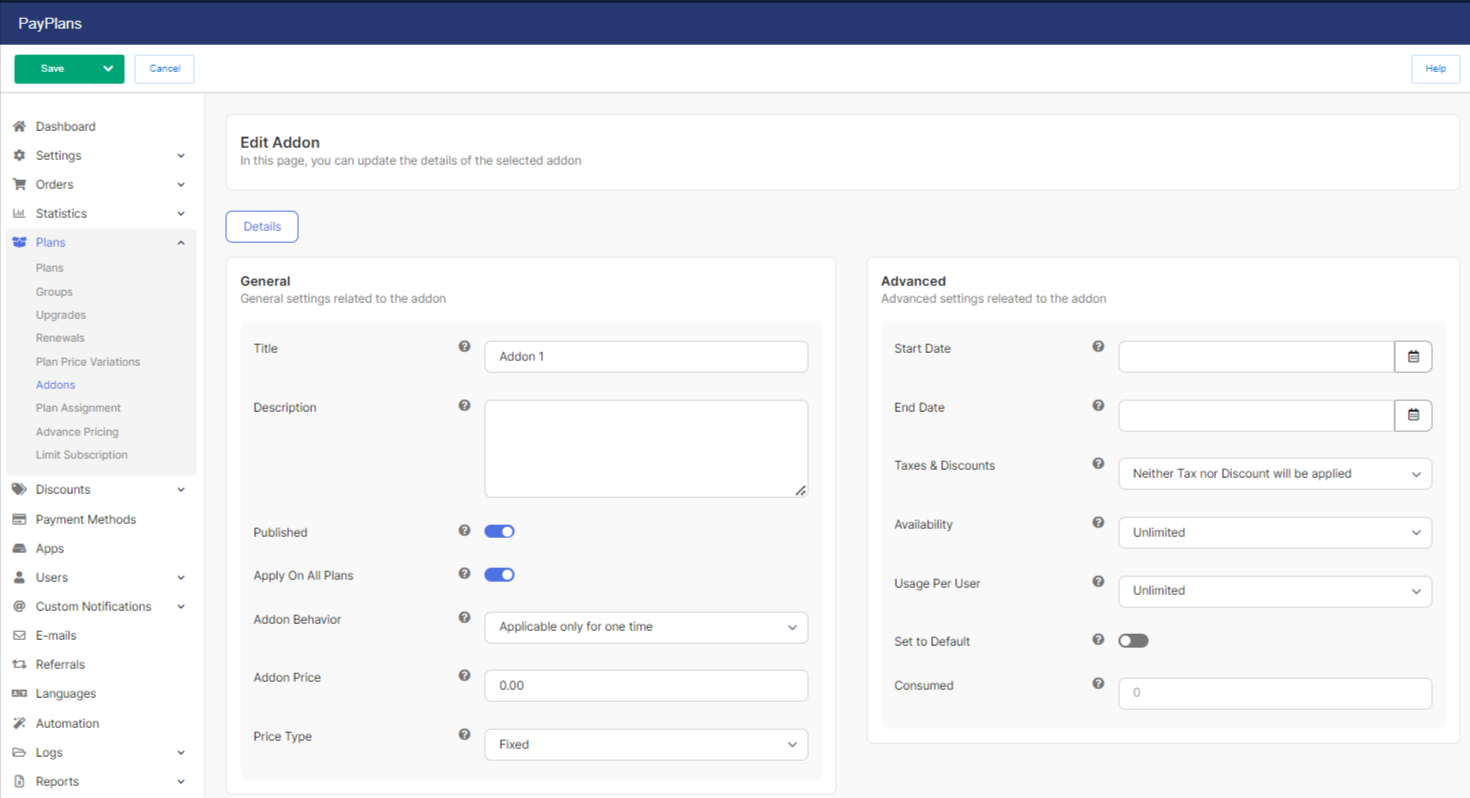
Task: Click help icon next to Title
Action: pyautogui.click(x=464, y=347)
